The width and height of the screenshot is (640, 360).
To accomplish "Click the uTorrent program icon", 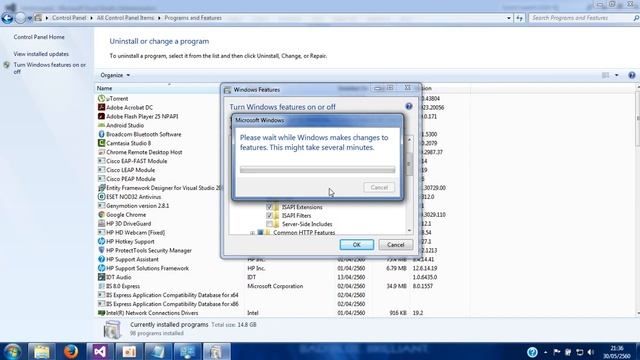I will pyautogui.click(x=101, y=98).
